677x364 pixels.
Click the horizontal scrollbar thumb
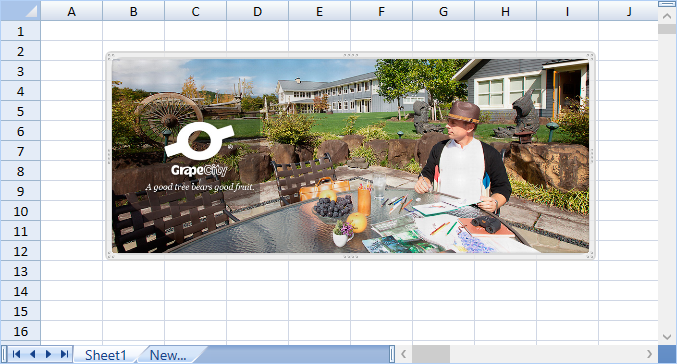pyautogui.click(x=431, y=354)
